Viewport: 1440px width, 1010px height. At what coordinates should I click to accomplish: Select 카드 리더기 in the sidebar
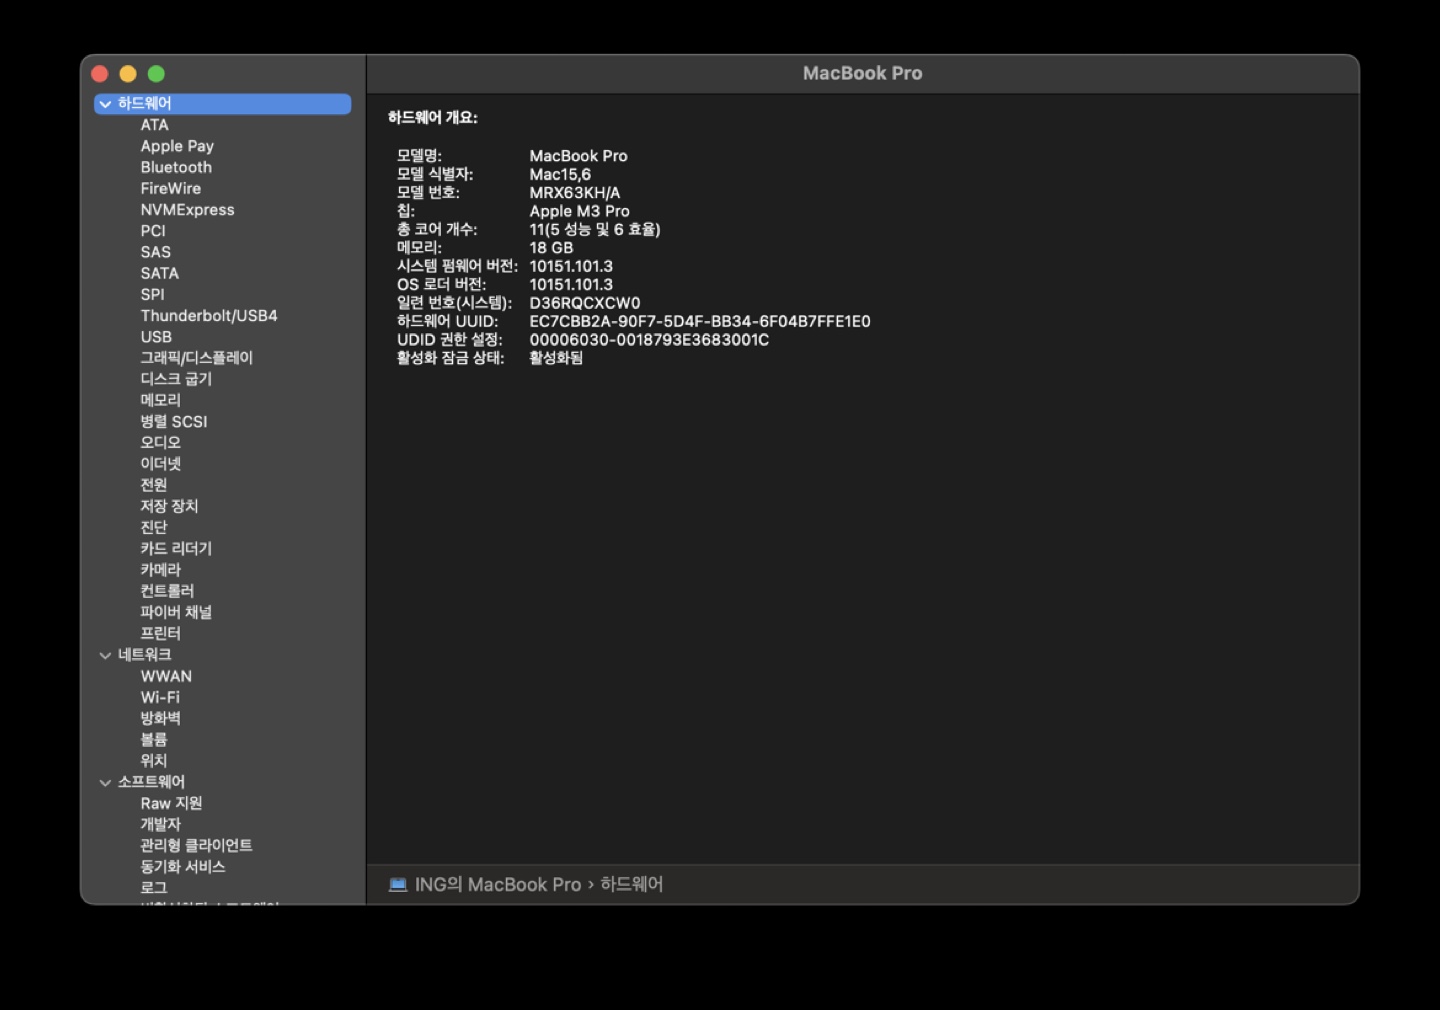pyautogui.click(x=176, y=548)
